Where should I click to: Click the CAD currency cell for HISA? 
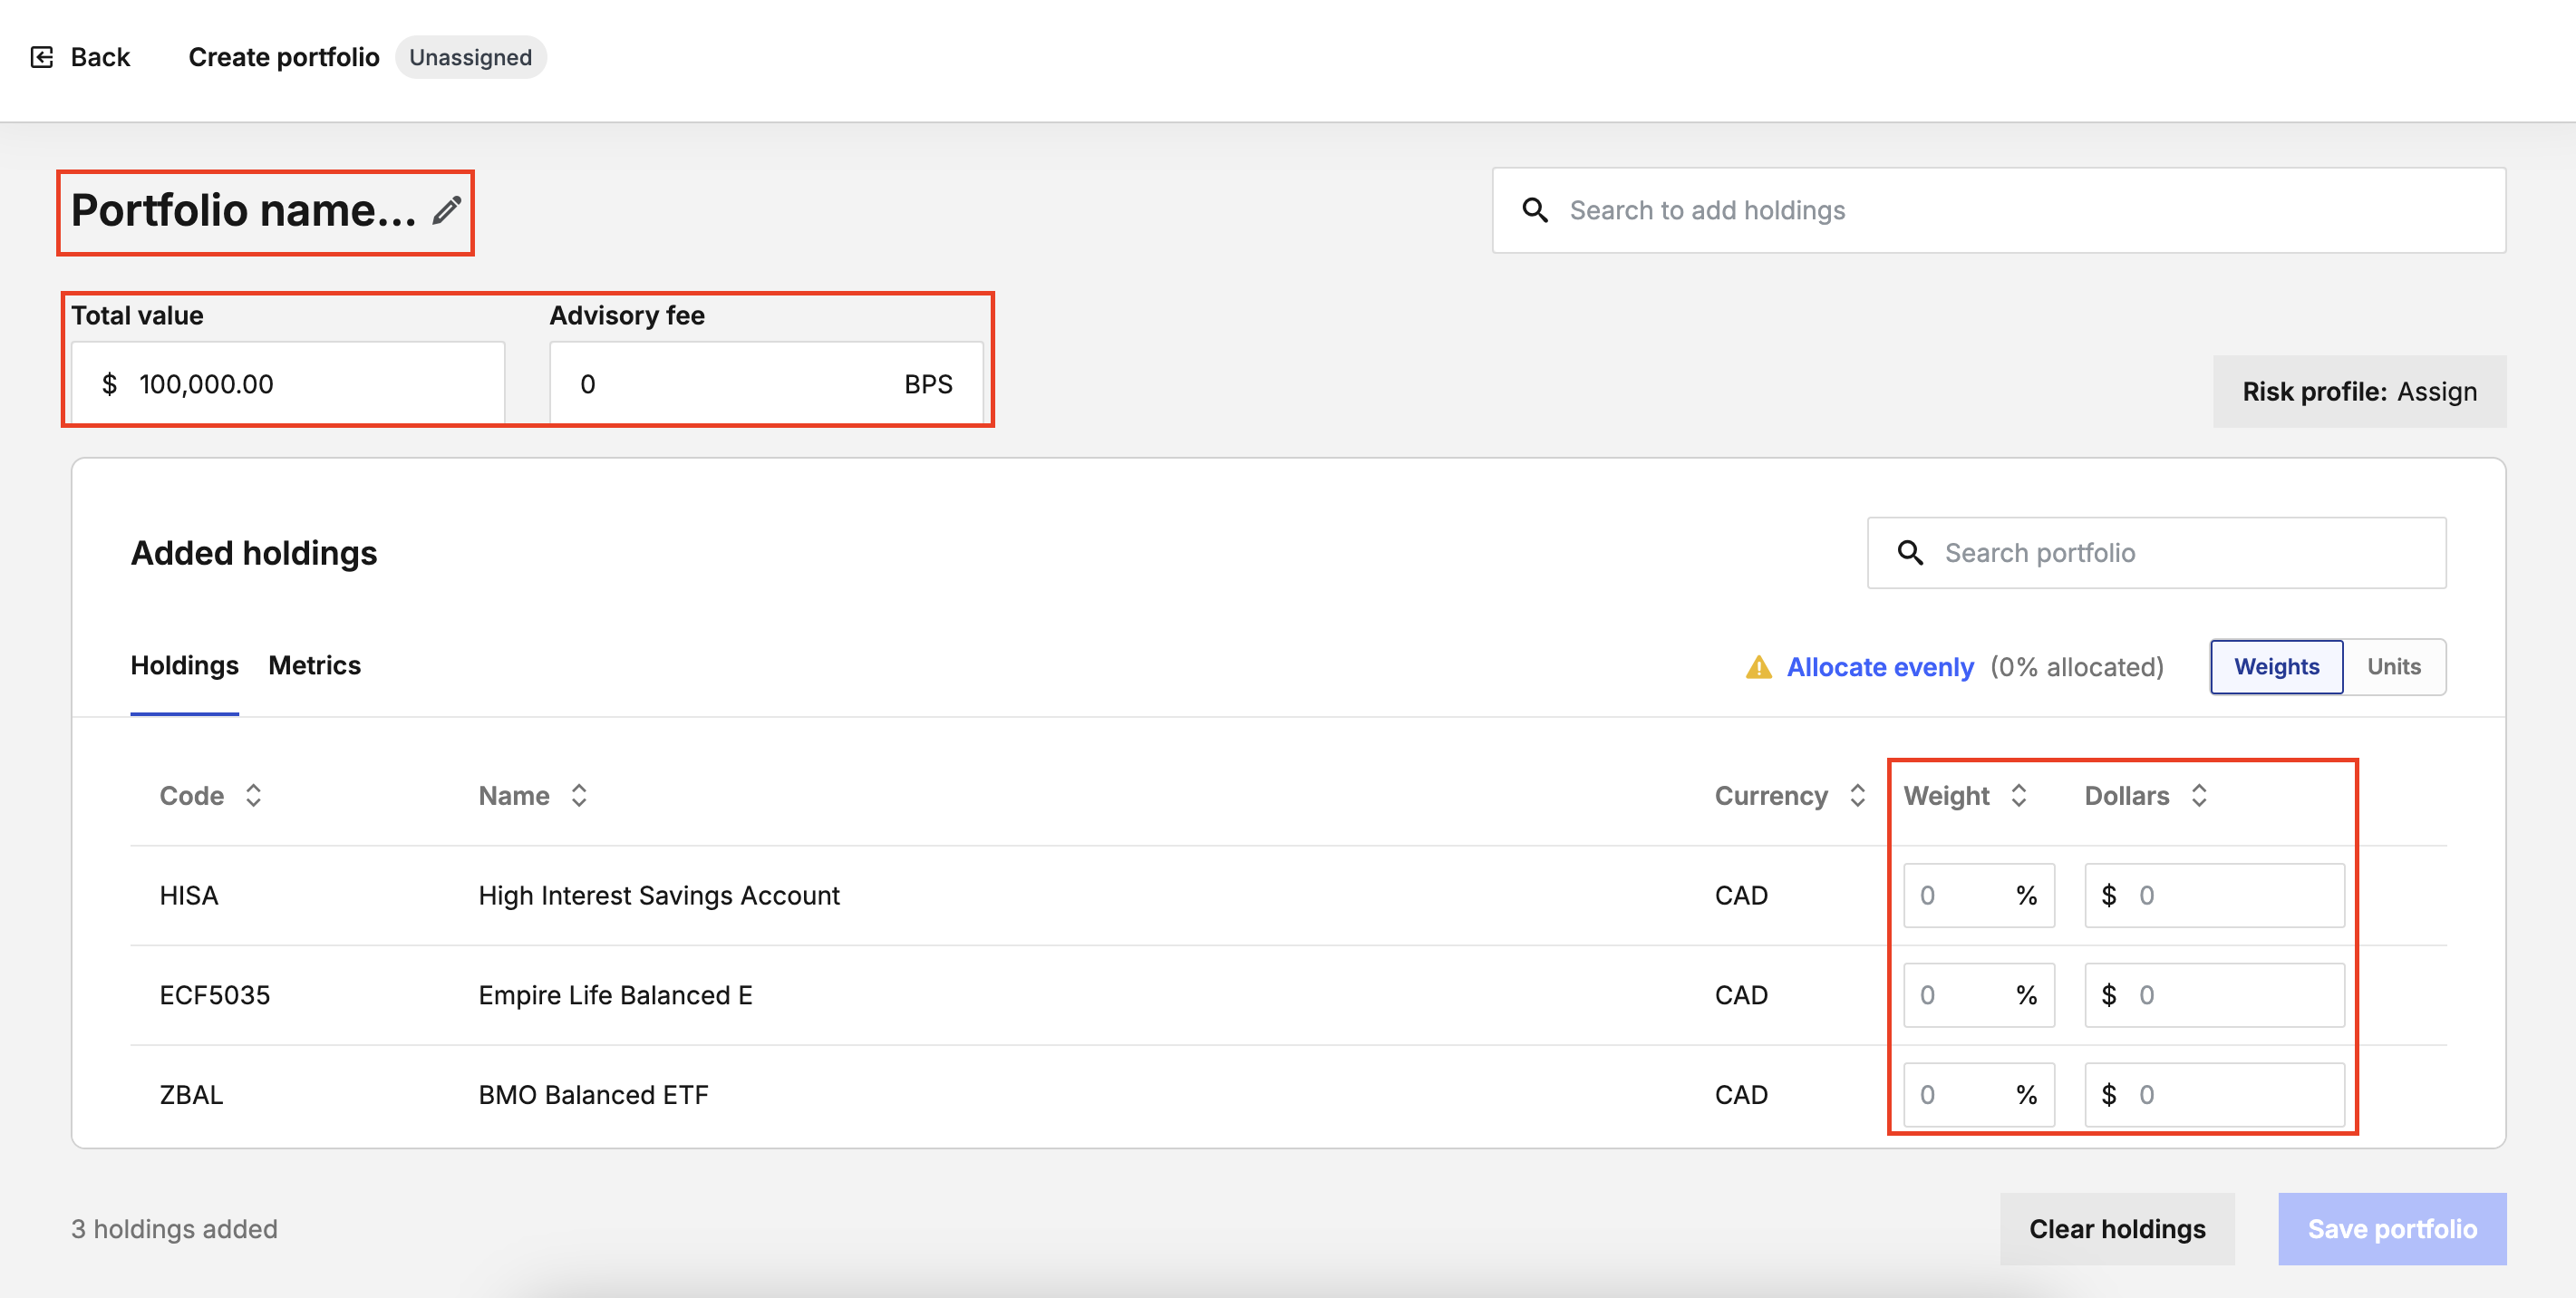tap(1741, 896)
